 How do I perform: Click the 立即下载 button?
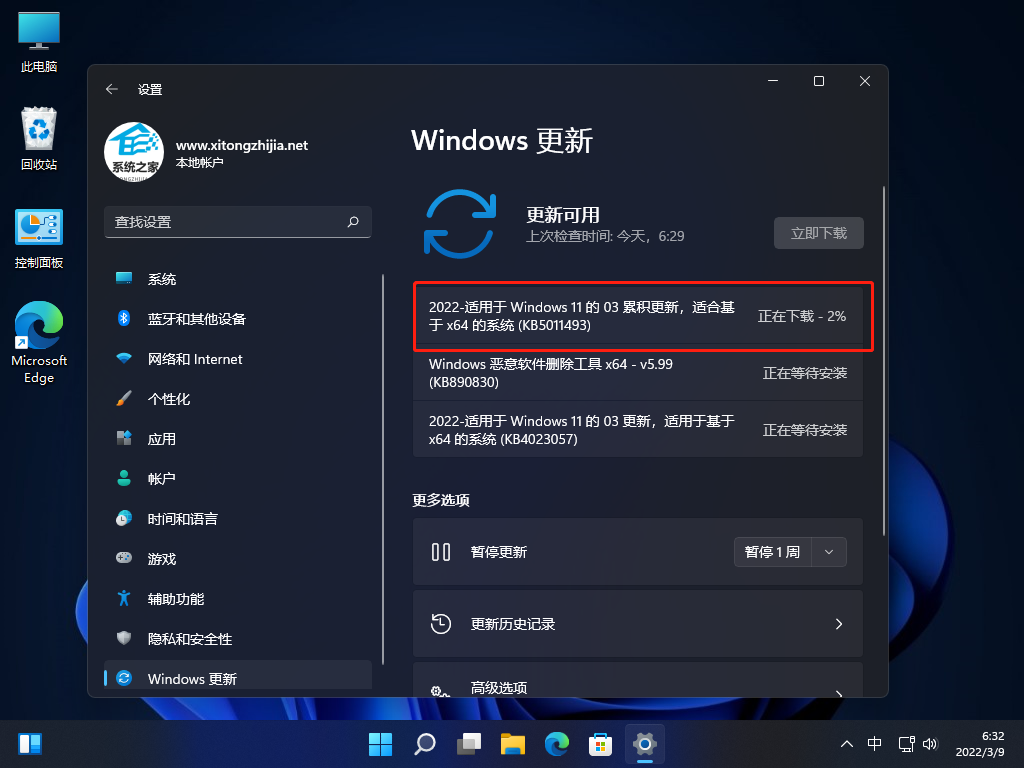(818, 232)
